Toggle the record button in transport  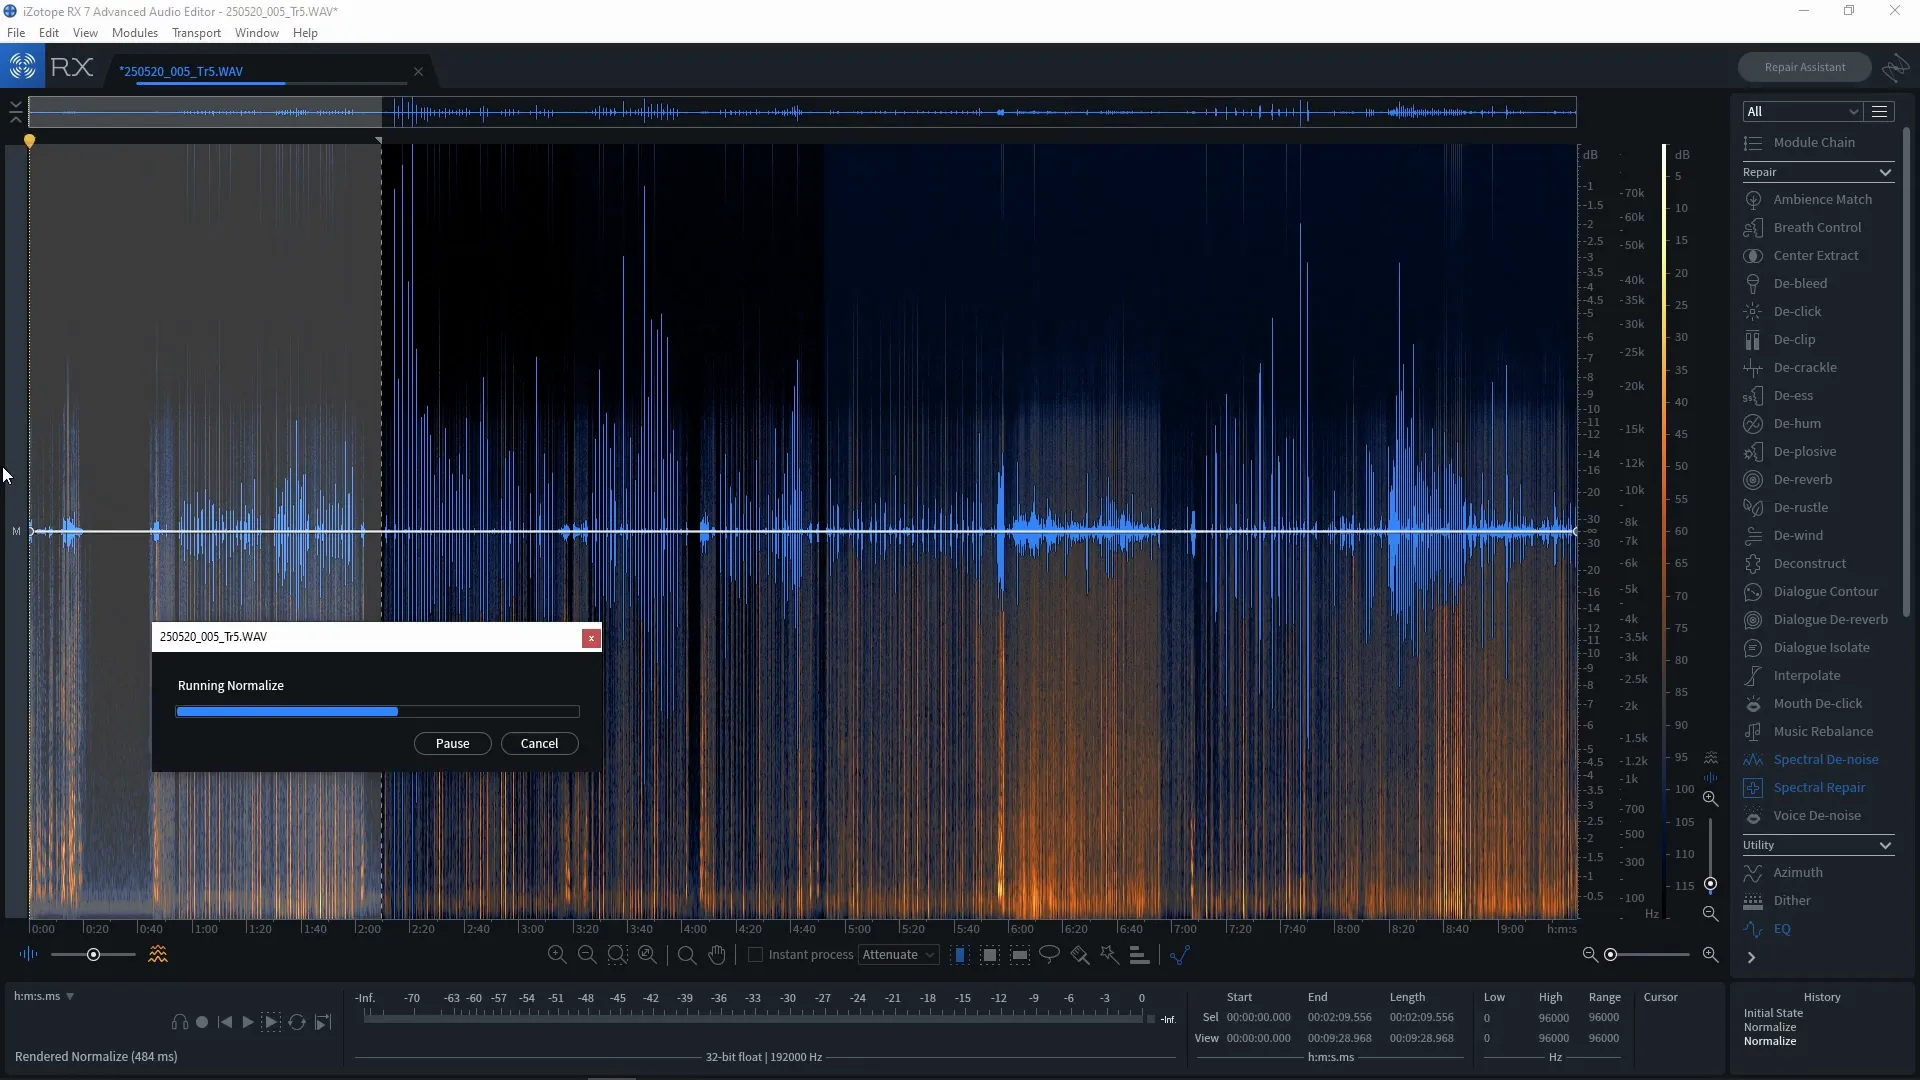[202, 1022]
